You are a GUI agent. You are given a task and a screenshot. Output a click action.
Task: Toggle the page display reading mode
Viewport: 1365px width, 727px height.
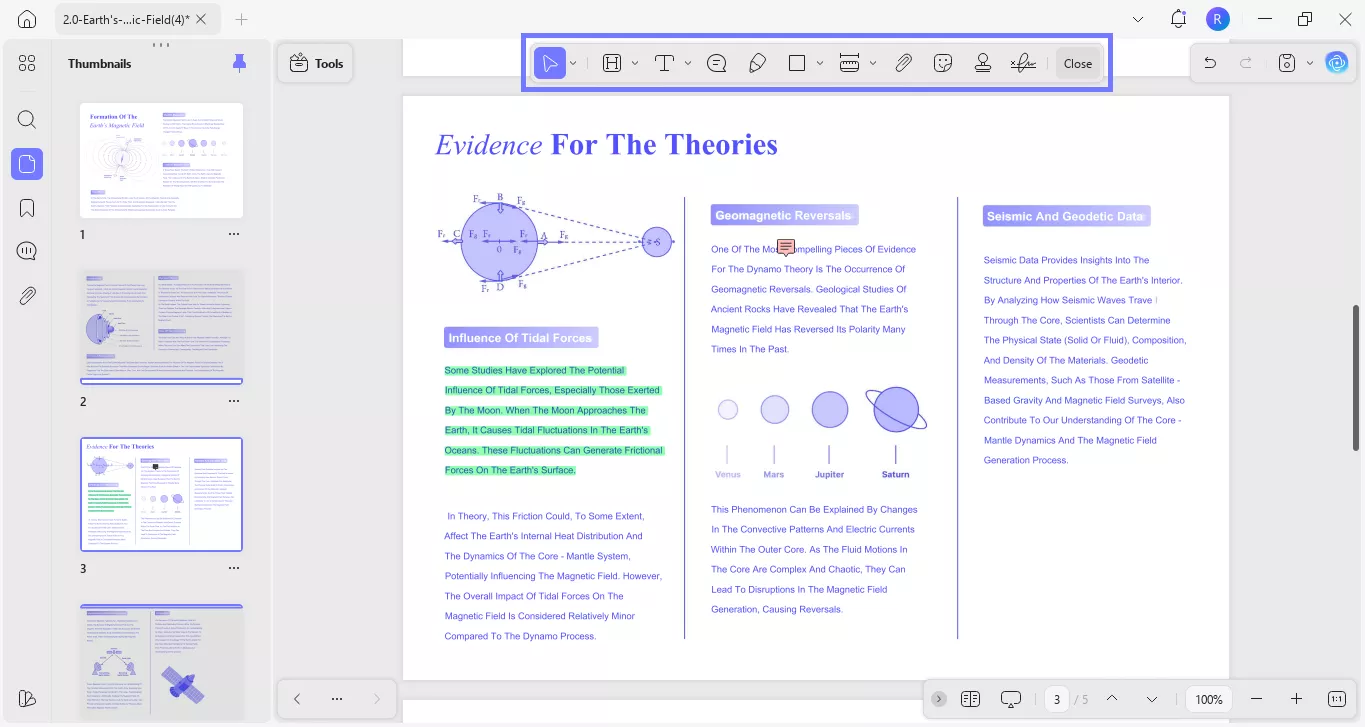(970, 699)
